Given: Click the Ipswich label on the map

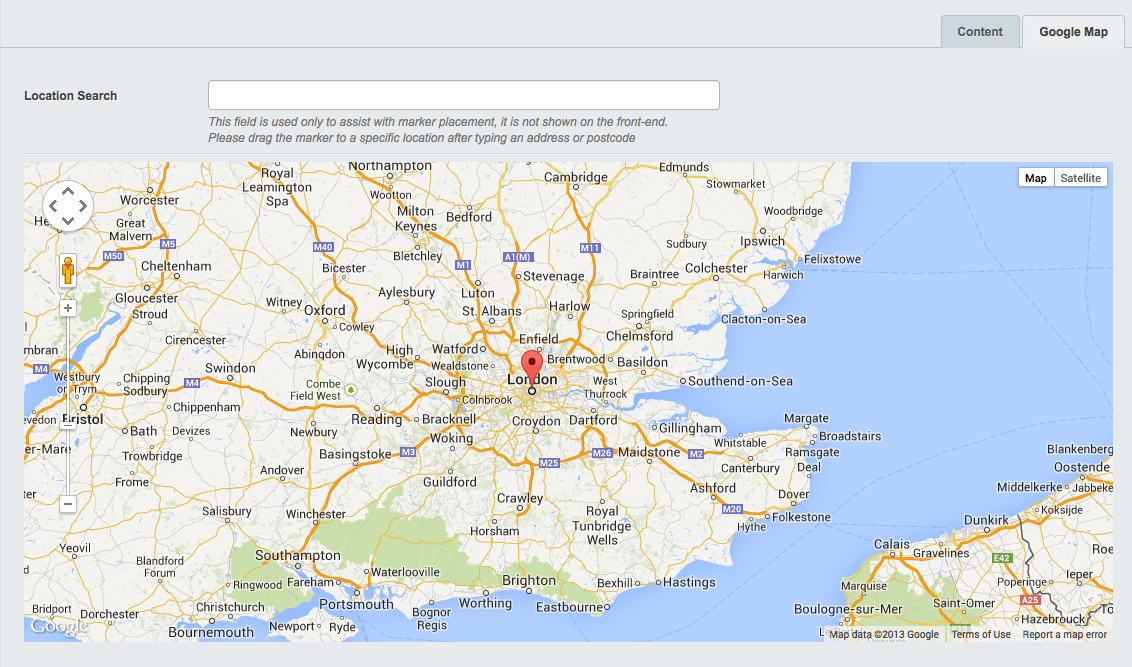Looking at the screenshot, I should [x=762, y=241].
